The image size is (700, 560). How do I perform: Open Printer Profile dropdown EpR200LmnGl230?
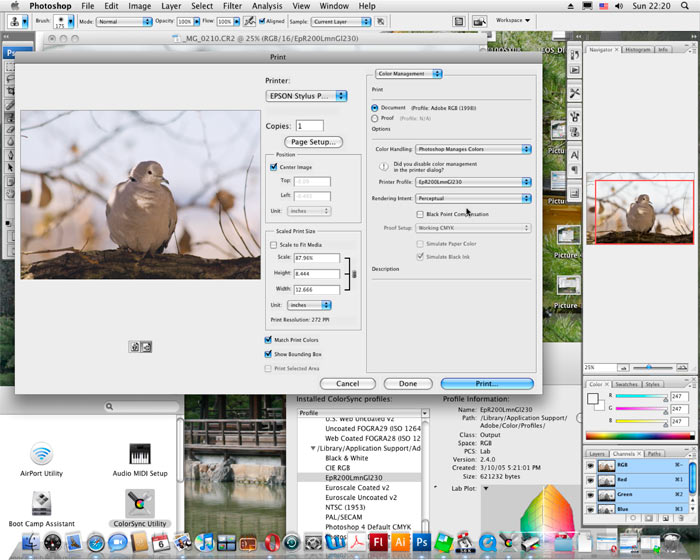click(473, 182)
